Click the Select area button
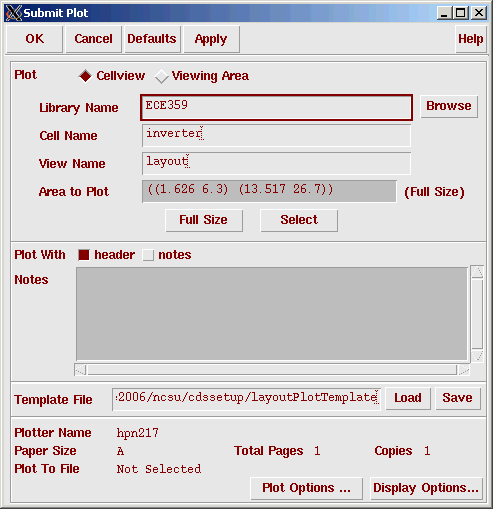Image resolution: width=493 pixels, height=509 pixels. (299, 220)
